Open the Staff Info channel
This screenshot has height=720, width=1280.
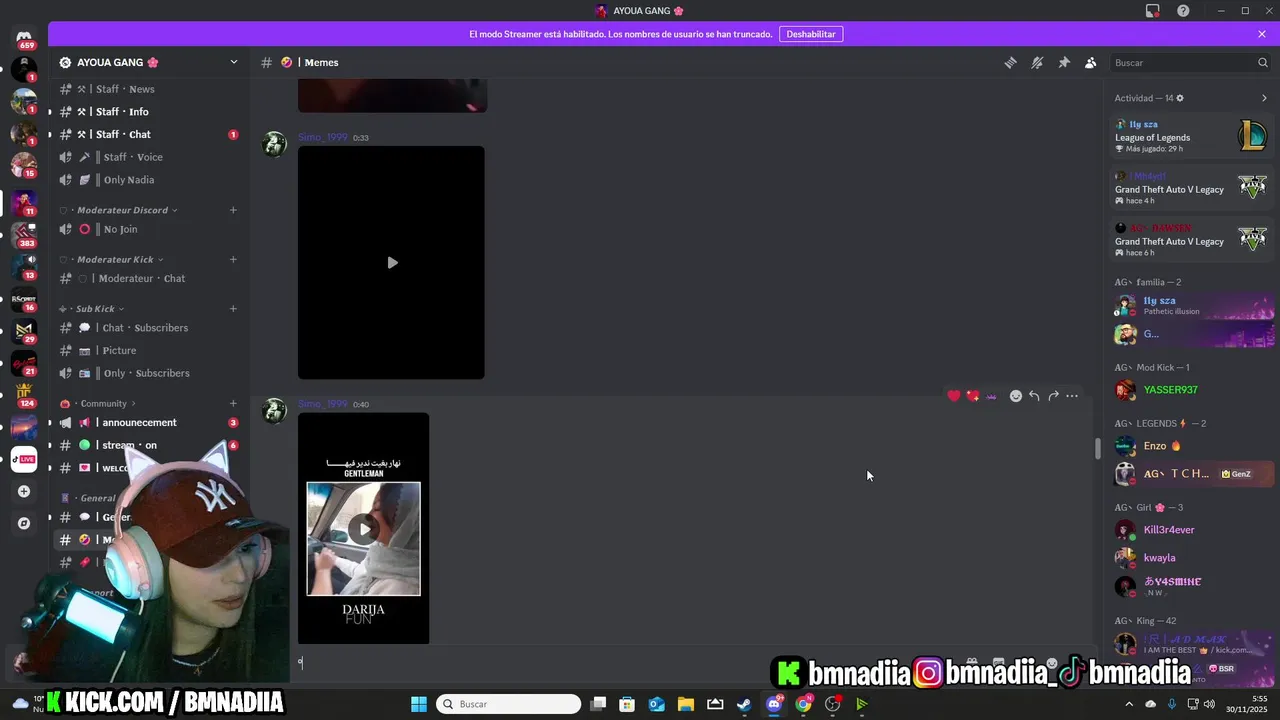[x=148, y=112]
